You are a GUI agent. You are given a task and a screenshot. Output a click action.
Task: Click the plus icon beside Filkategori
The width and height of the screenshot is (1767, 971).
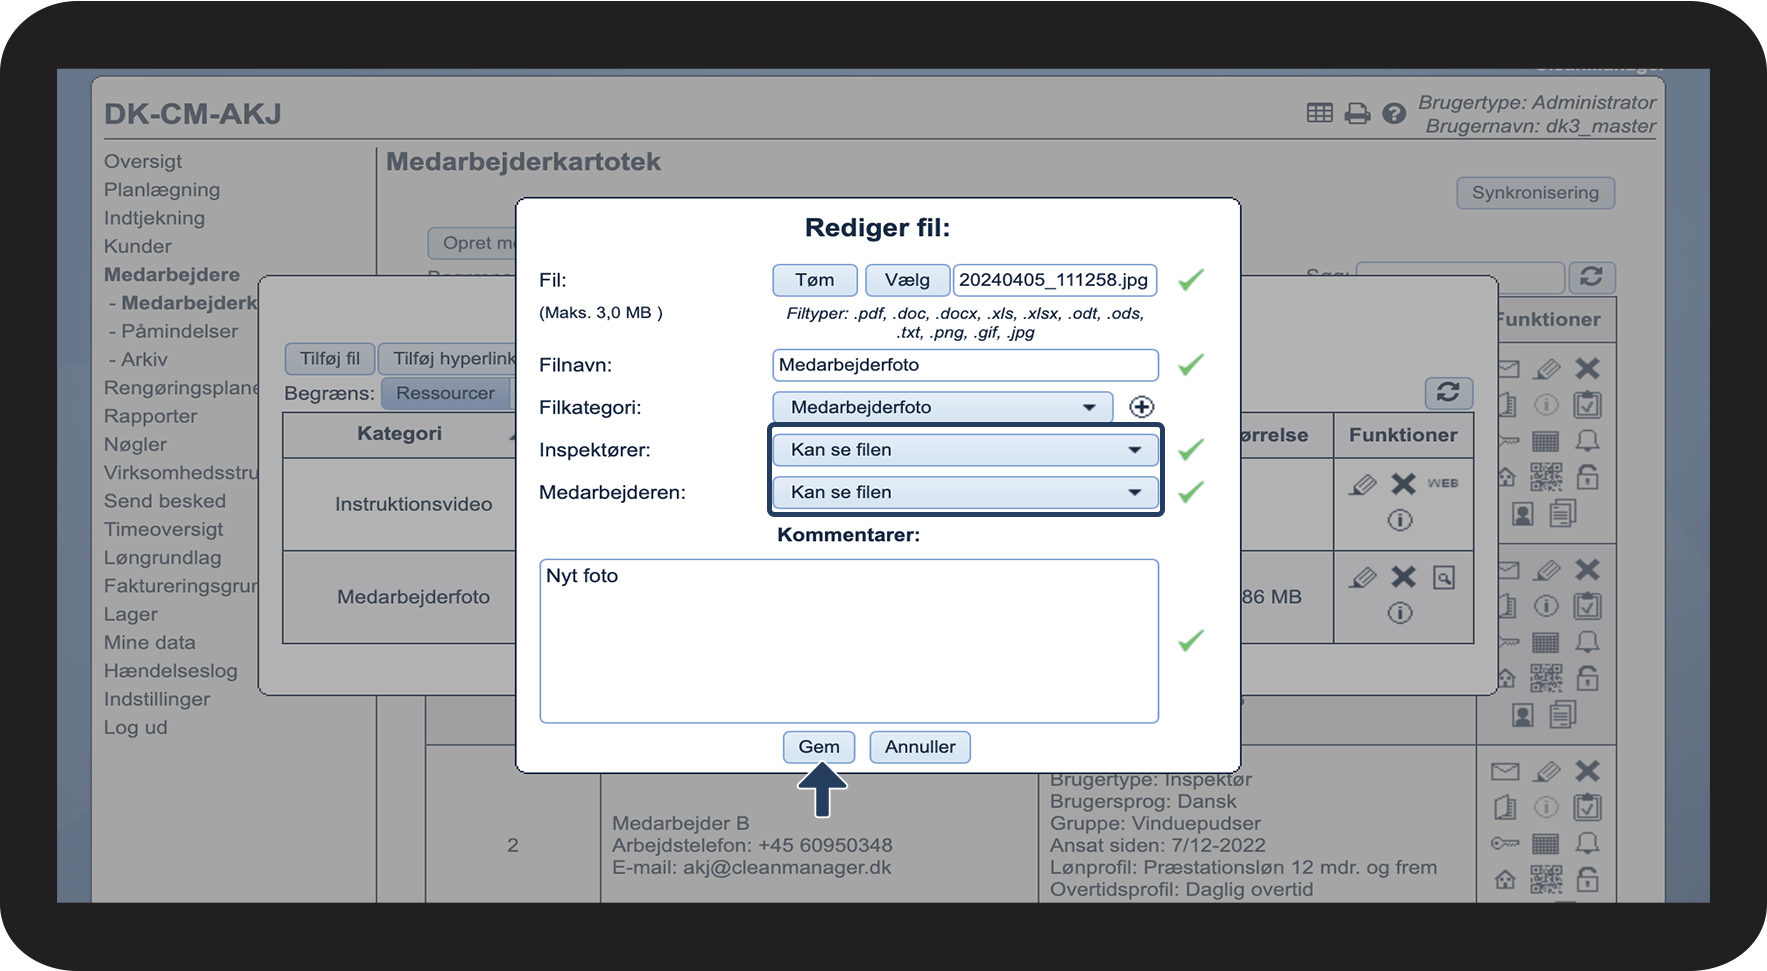(x=1141, y=407)
